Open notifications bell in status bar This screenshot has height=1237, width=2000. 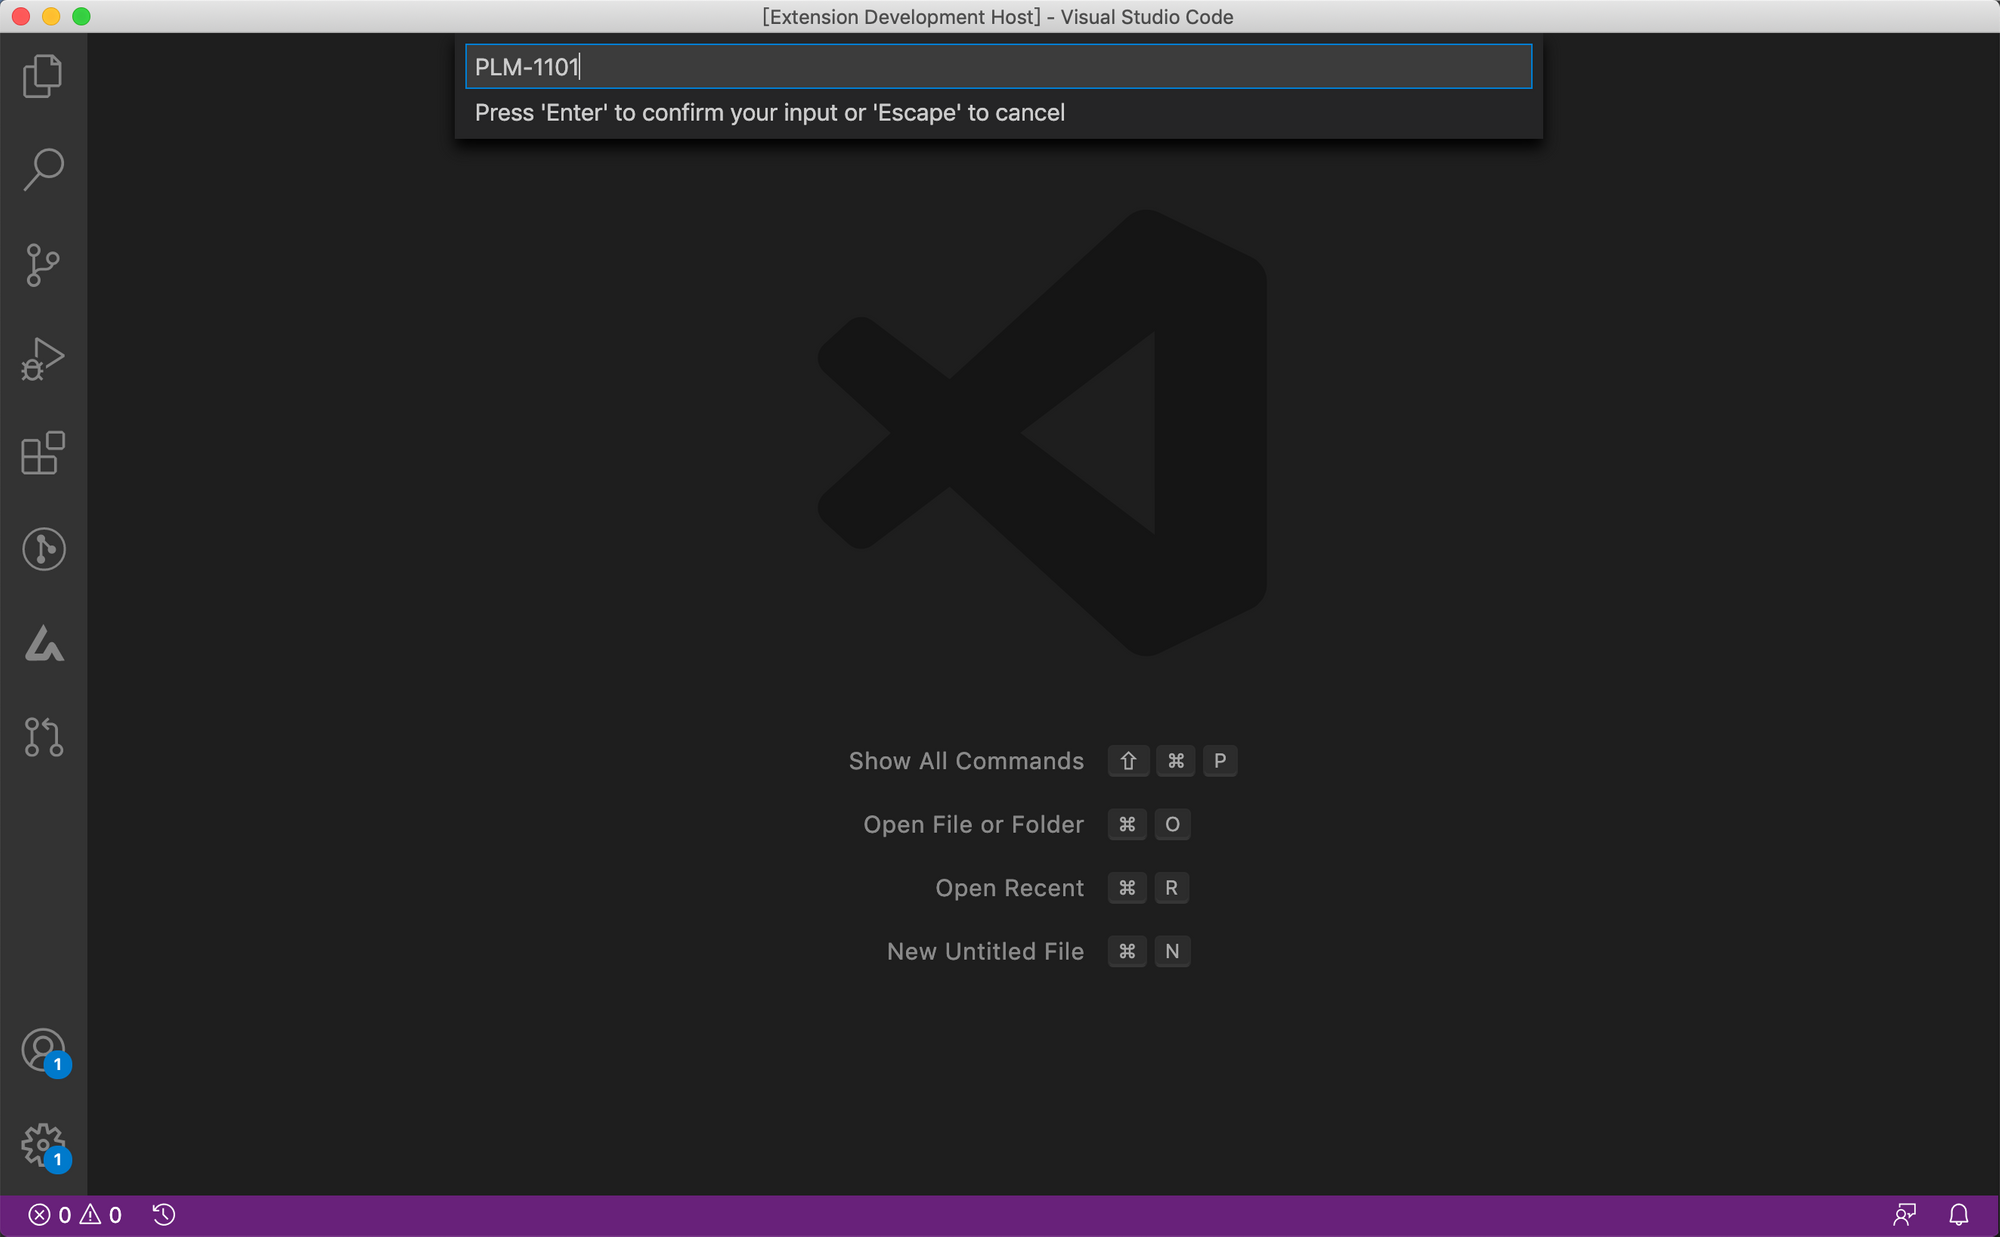(x=1959, y=1215)
